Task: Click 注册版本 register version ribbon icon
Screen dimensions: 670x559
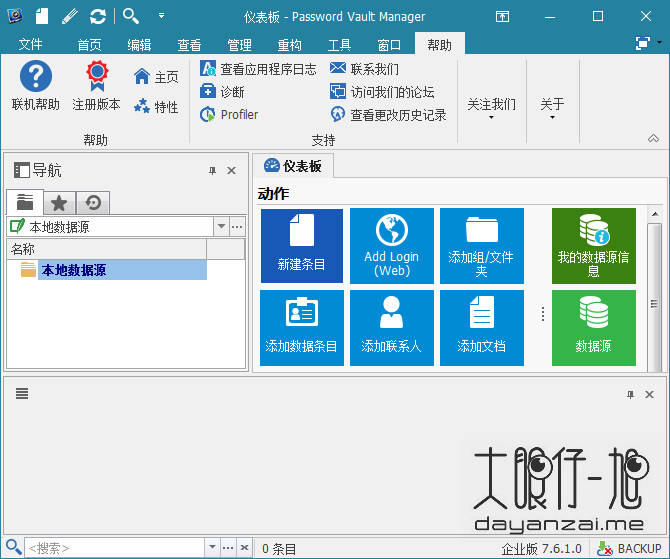Action: point(97,86)
